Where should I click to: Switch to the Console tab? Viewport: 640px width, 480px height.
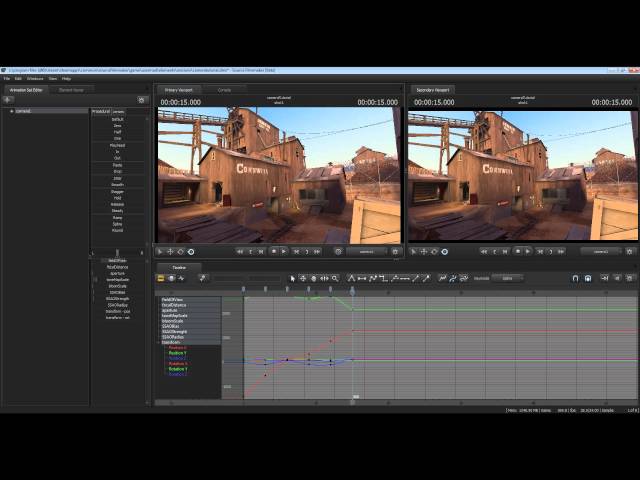coord(224,90)
